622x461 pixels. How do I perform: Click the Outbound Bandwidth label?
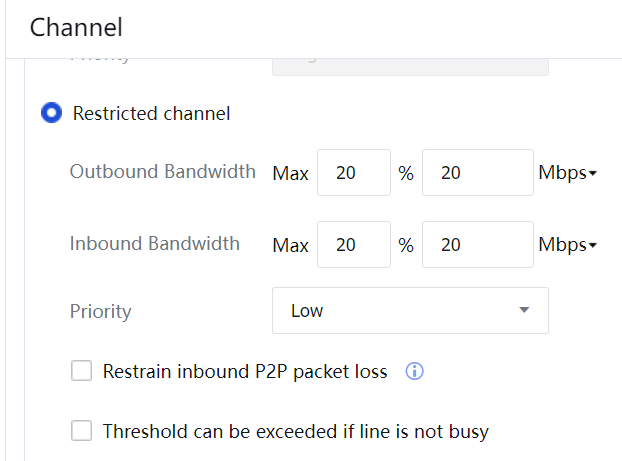(162, 172)
